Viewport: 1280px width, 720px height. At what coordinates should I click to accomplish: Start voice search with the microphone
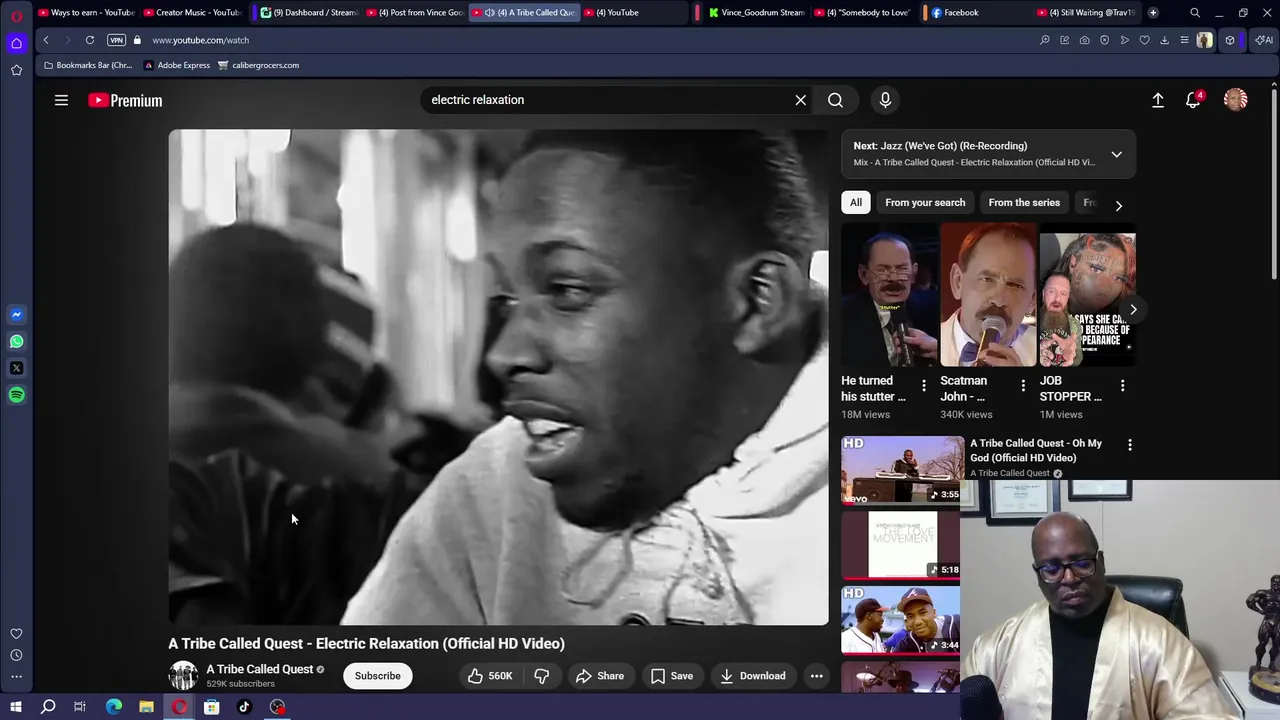[885, 100]
